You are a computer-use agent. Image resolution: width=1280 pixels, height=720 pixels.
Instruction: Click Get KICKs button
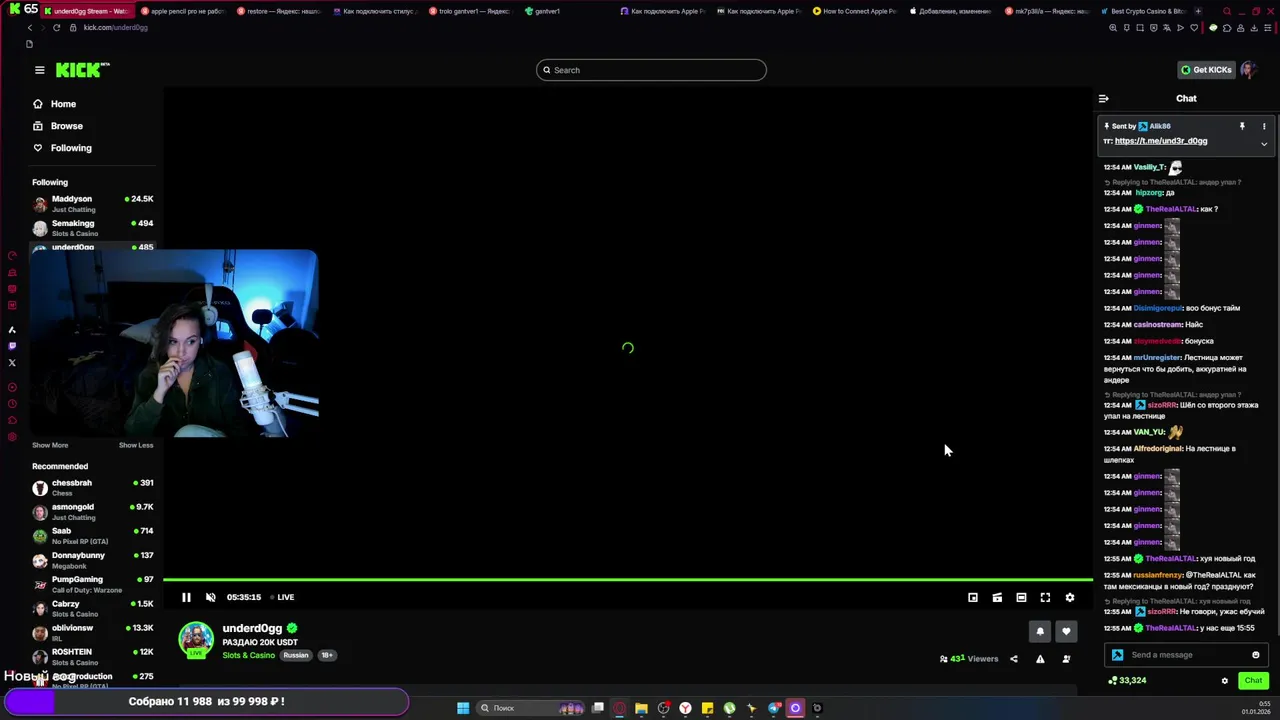coord(1206,70)
